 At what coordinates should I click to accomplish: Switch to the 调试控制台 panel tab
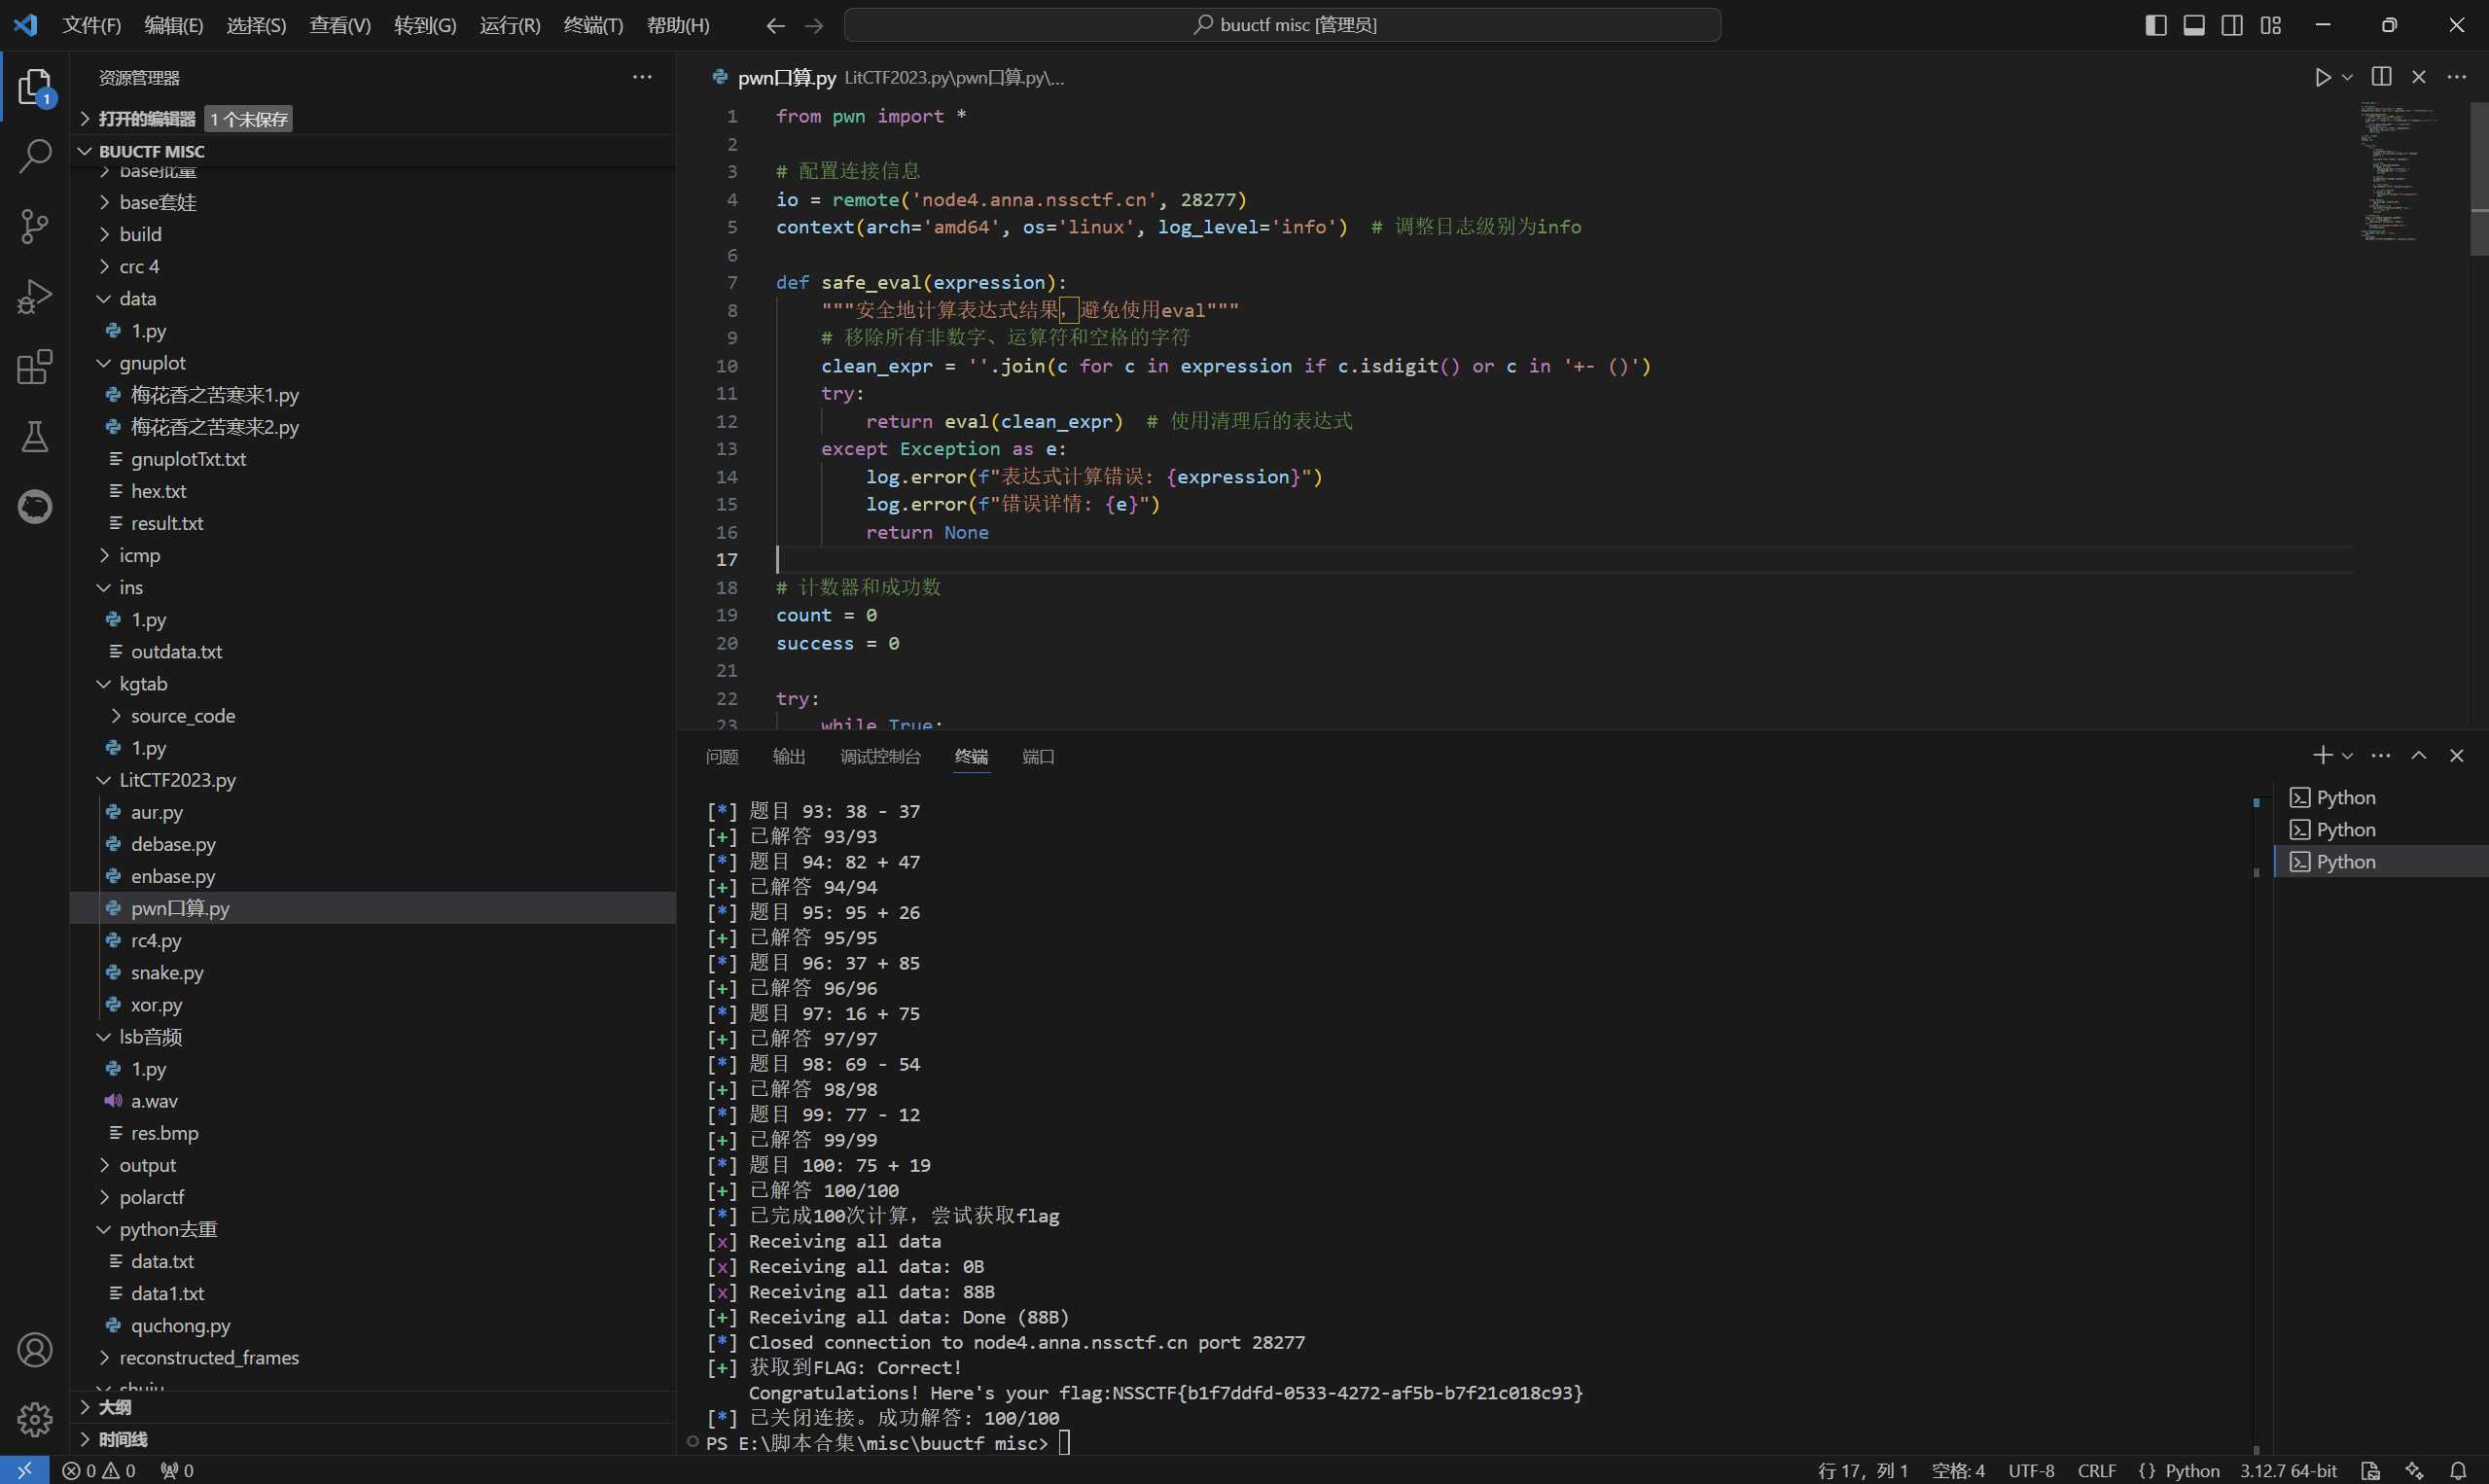point(880,756)
